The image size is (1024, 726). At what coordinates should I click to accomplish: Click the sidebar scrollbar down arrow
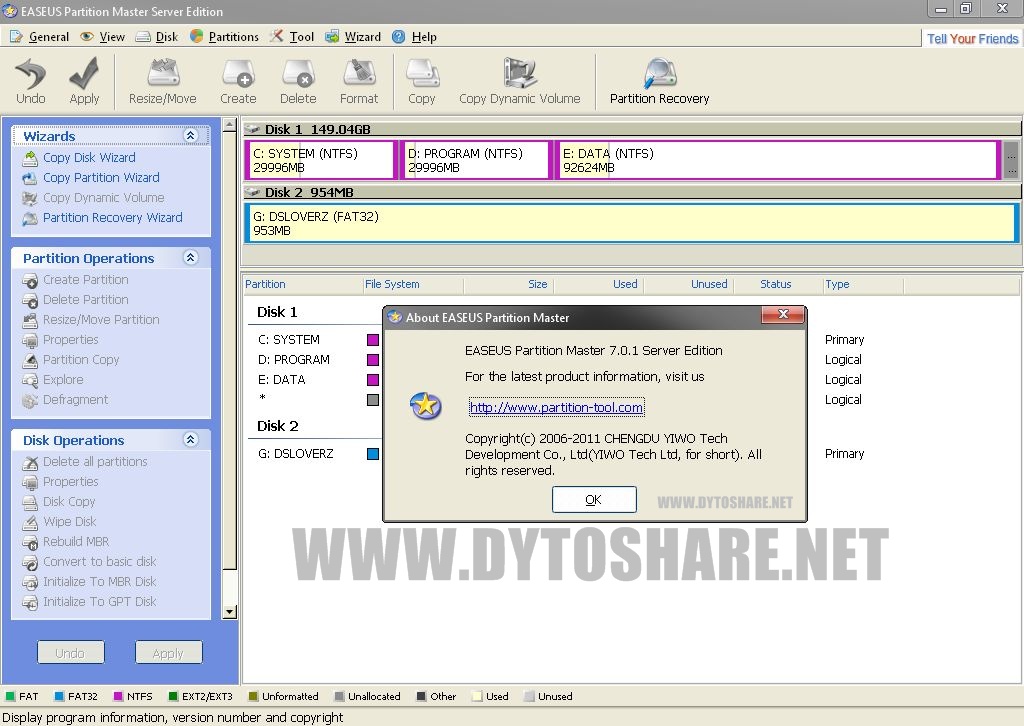[x=229, y=612]
